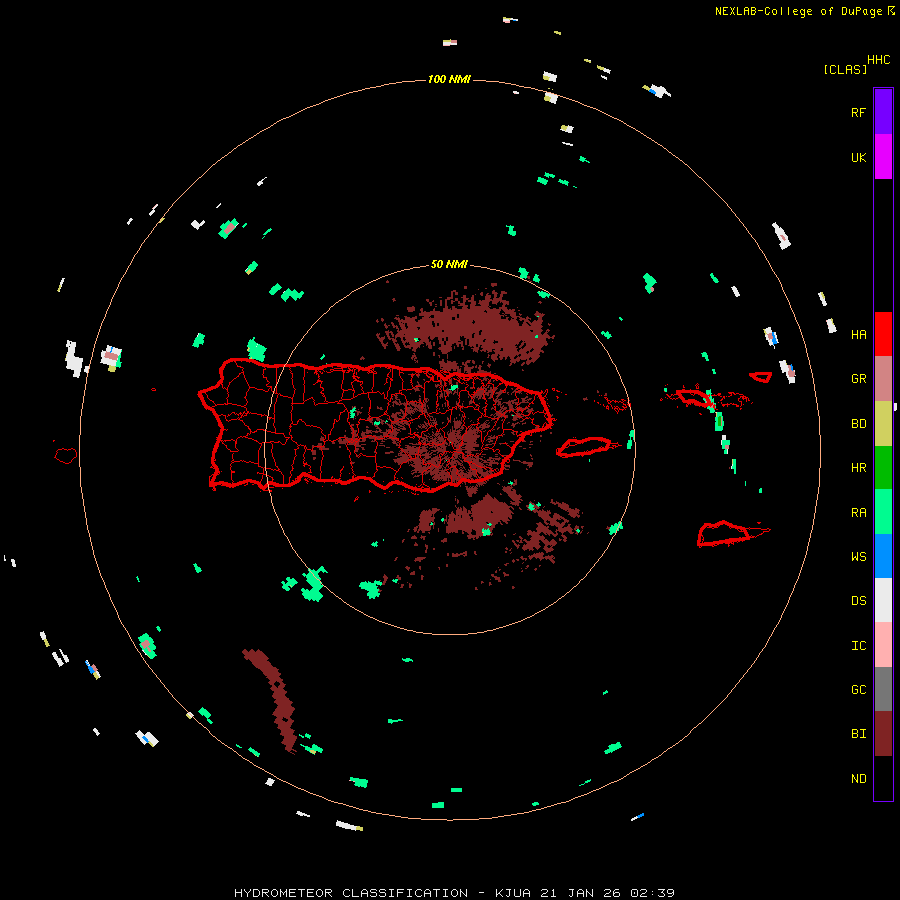The width and height of the screenshot is (900, 900).
Task: Click the GC gray legend swatch
Action: click(883, 689)
